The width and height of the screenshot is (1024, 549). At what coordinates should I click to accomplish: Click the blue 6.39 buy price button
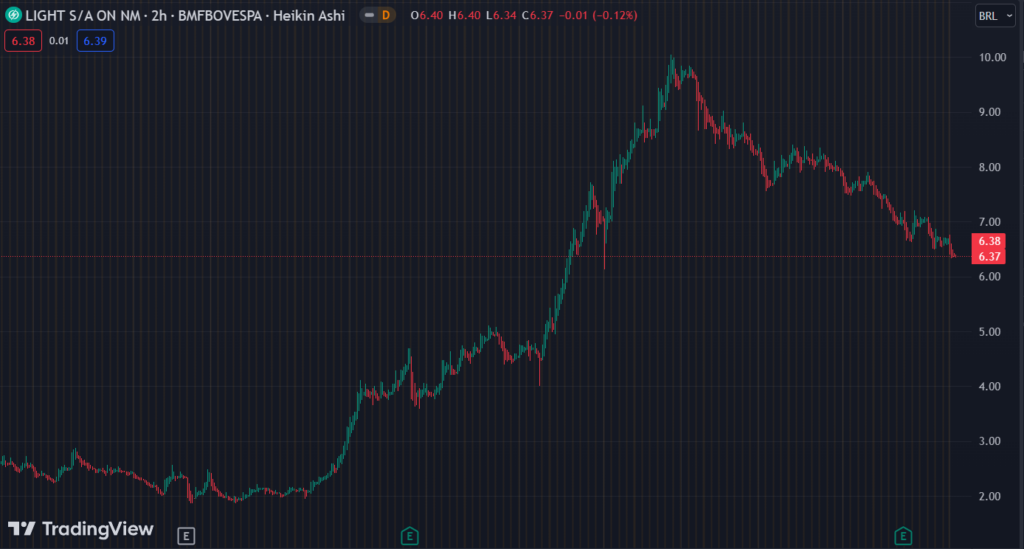[x=95, y=41]
